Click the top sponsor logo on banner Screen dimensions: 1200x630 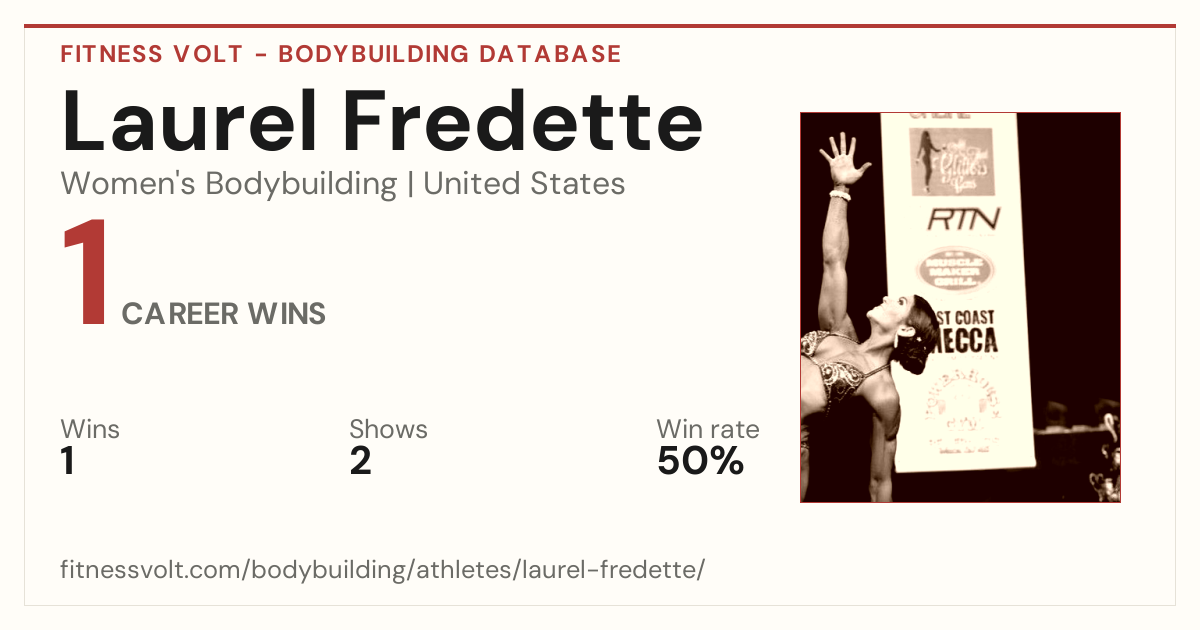(x=952, y=161)
